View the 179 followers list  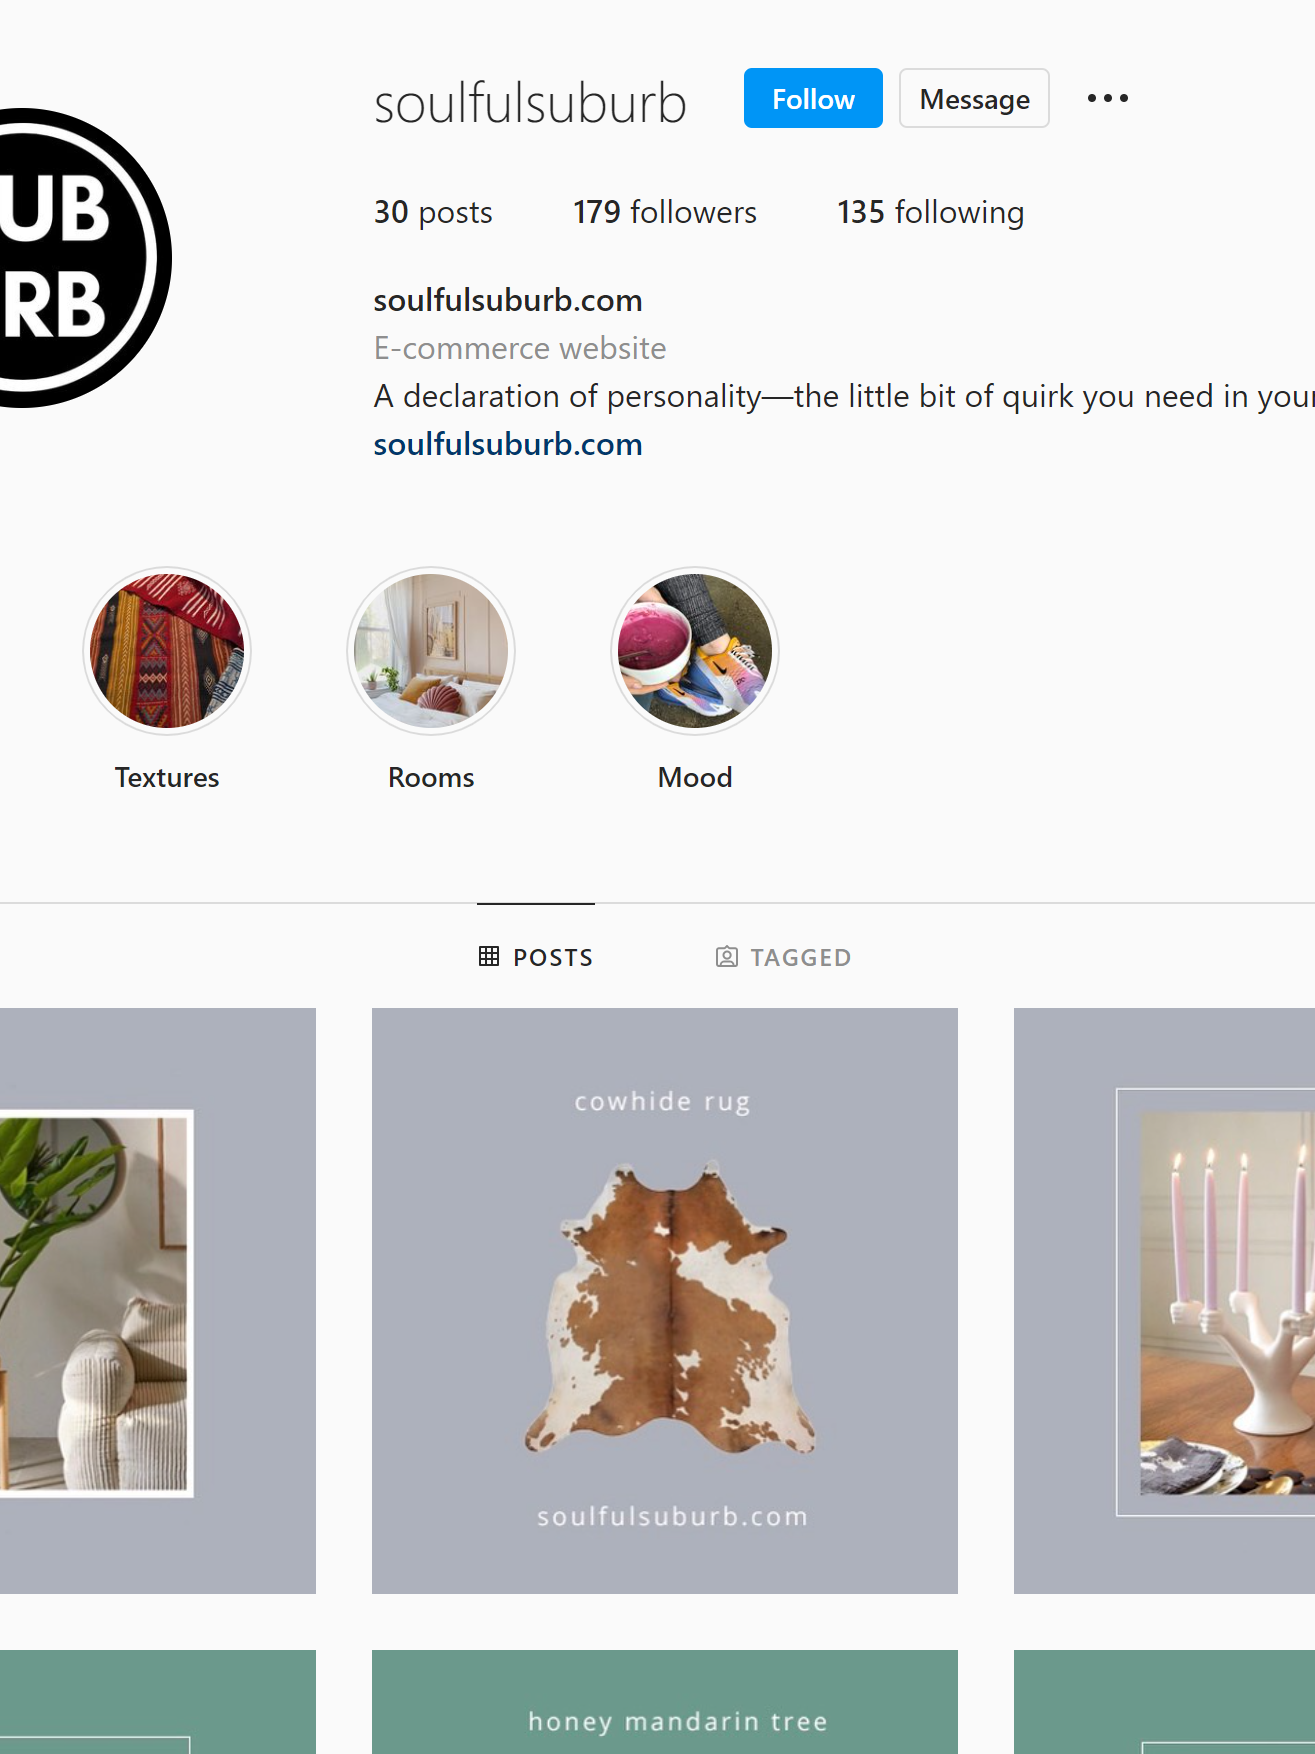[665, 212]
